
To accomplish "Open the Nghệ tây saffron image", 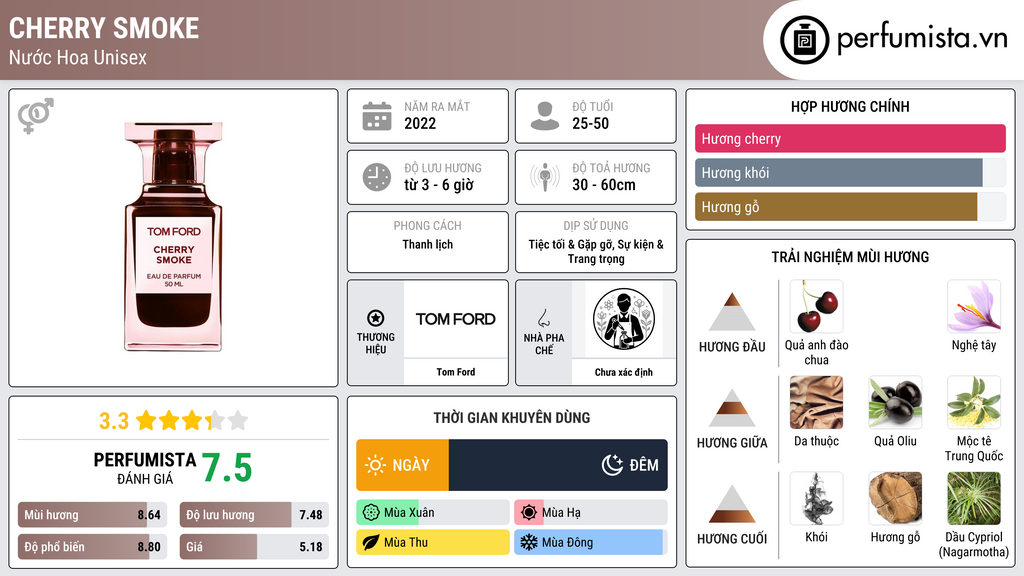I will [x=974, y=306].
